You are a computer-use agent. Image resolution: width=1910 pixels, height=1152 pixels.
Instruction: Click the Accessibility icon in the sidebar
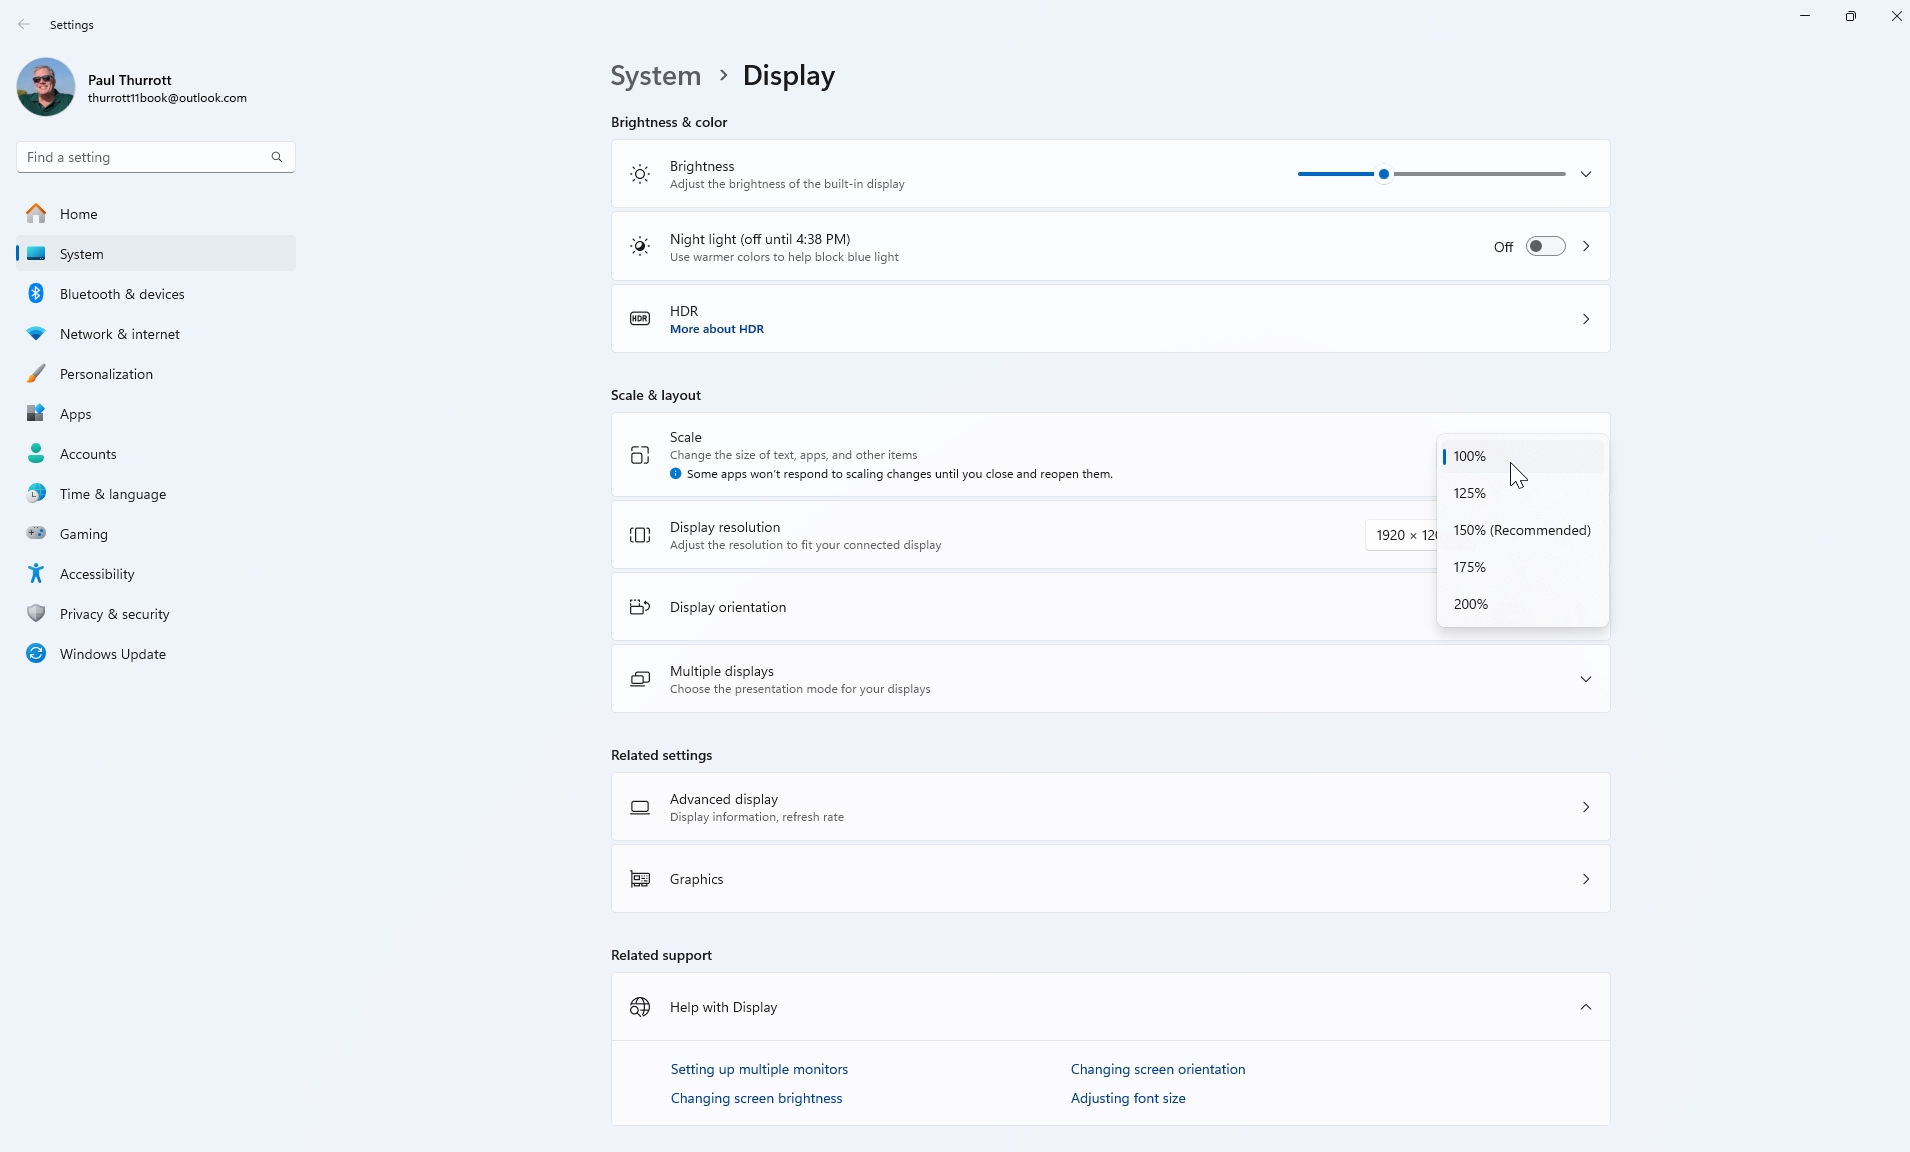point(36,574)
